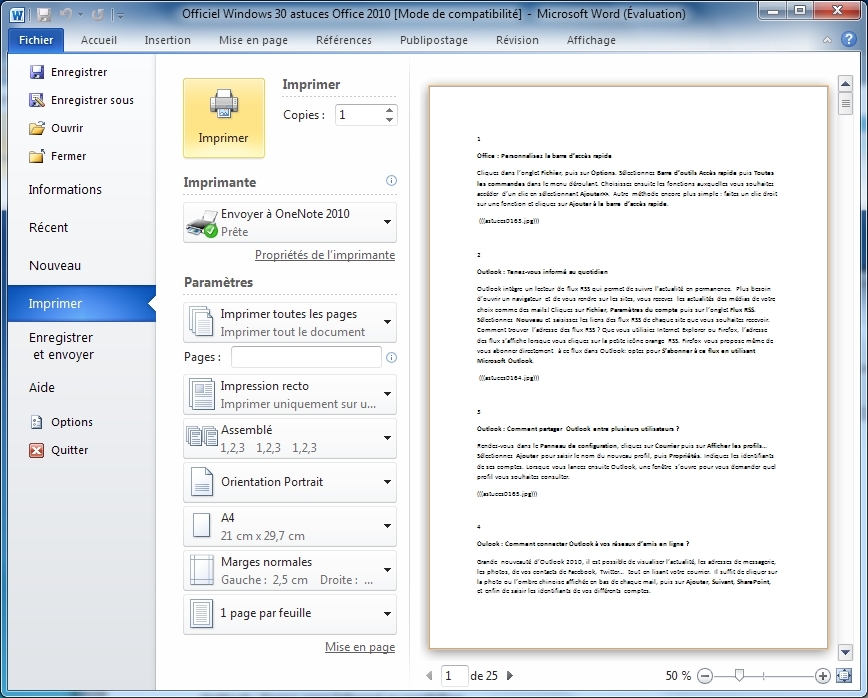The width and height of the screenshot is (868, 698).
Task: Click the printer info icon beside Imprimante
Action: pos(391,180)
